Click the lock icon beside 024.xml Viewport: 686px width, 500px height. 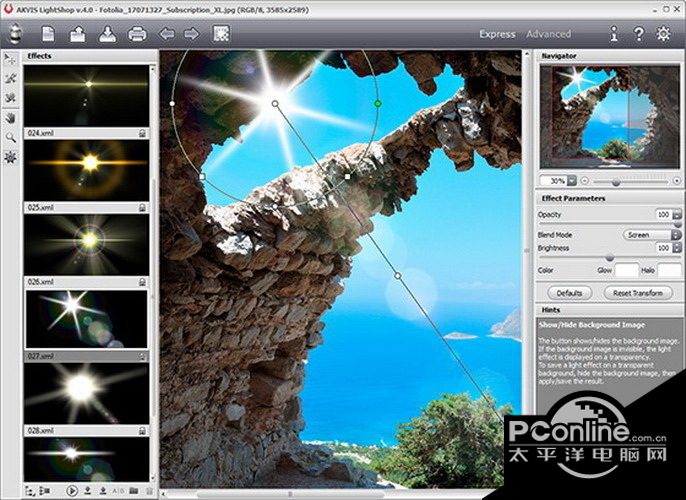[x=142, y=133]
